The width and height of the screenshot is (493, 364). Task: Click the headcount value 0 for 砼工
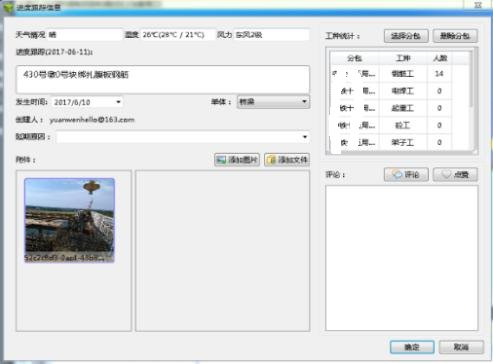tap(439, 126)
